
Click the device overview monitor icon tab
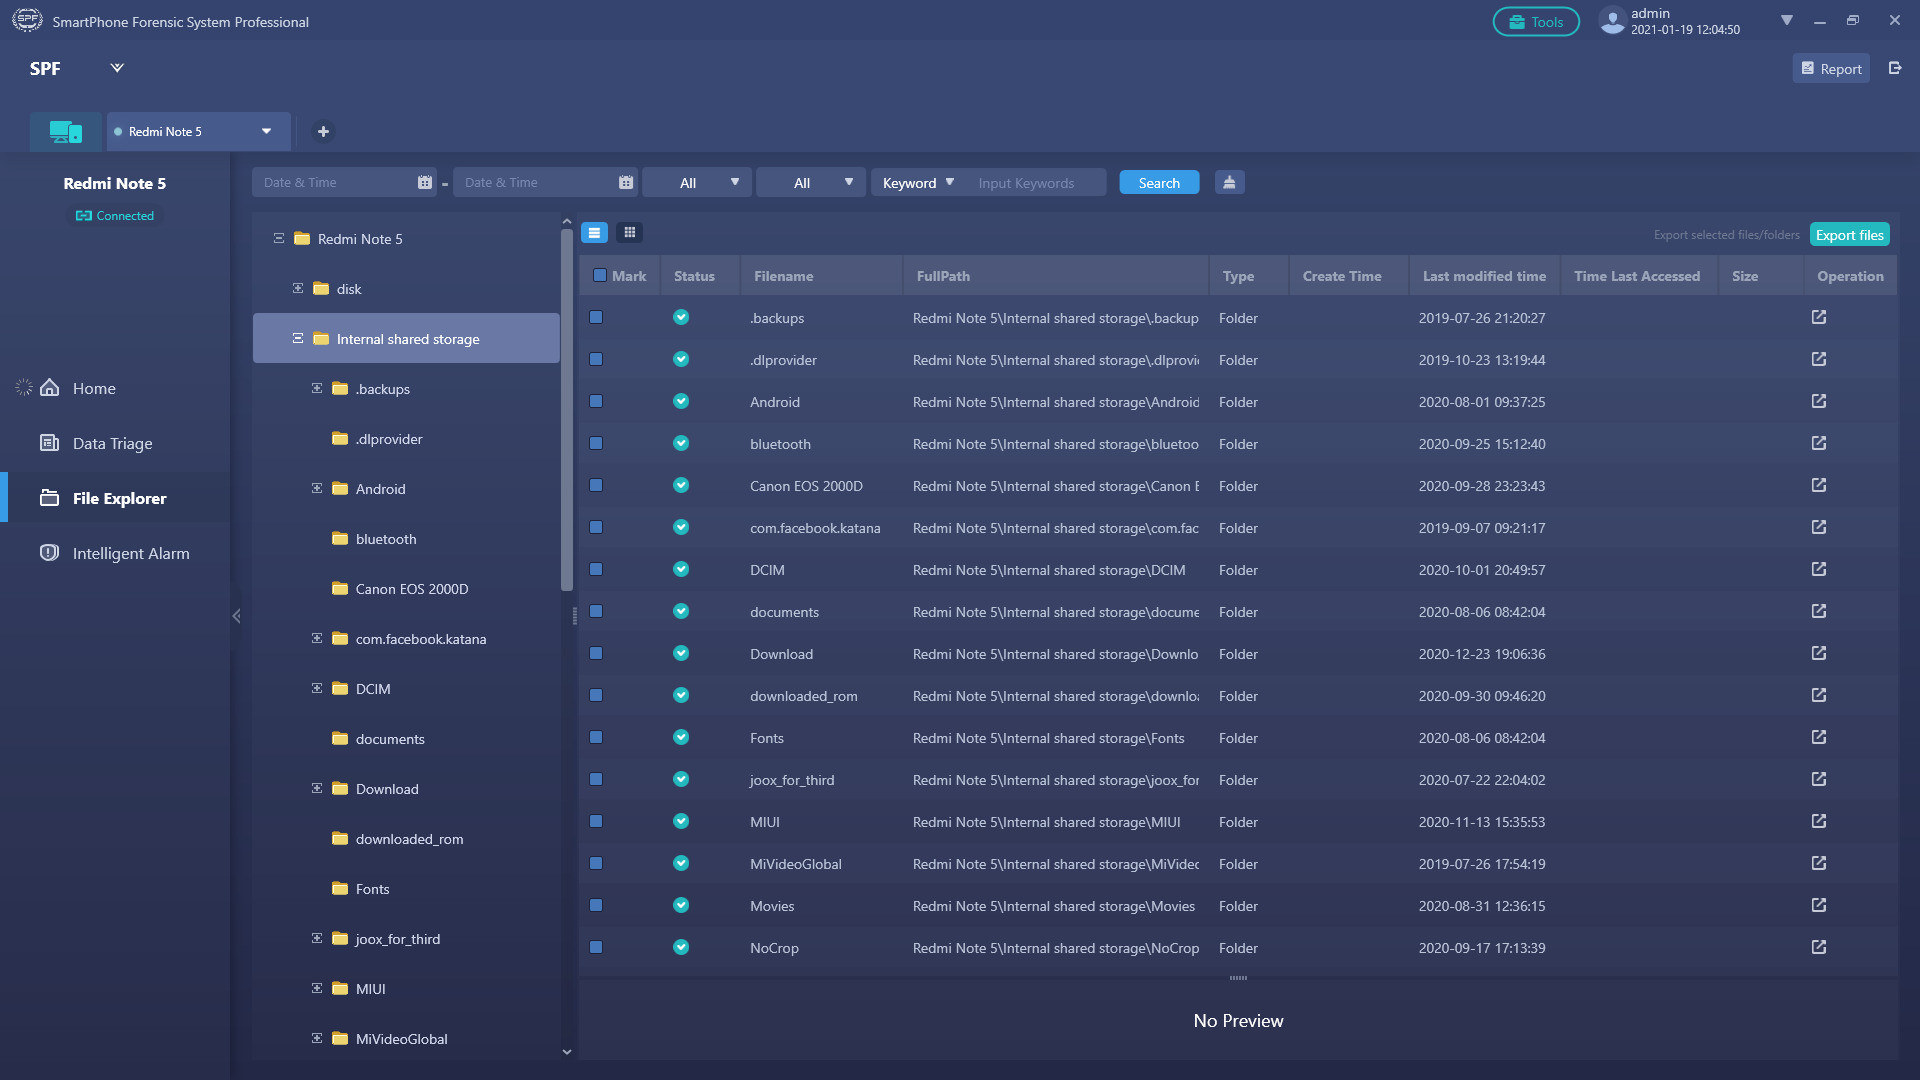pyautogui.click(x=66, y=131)
